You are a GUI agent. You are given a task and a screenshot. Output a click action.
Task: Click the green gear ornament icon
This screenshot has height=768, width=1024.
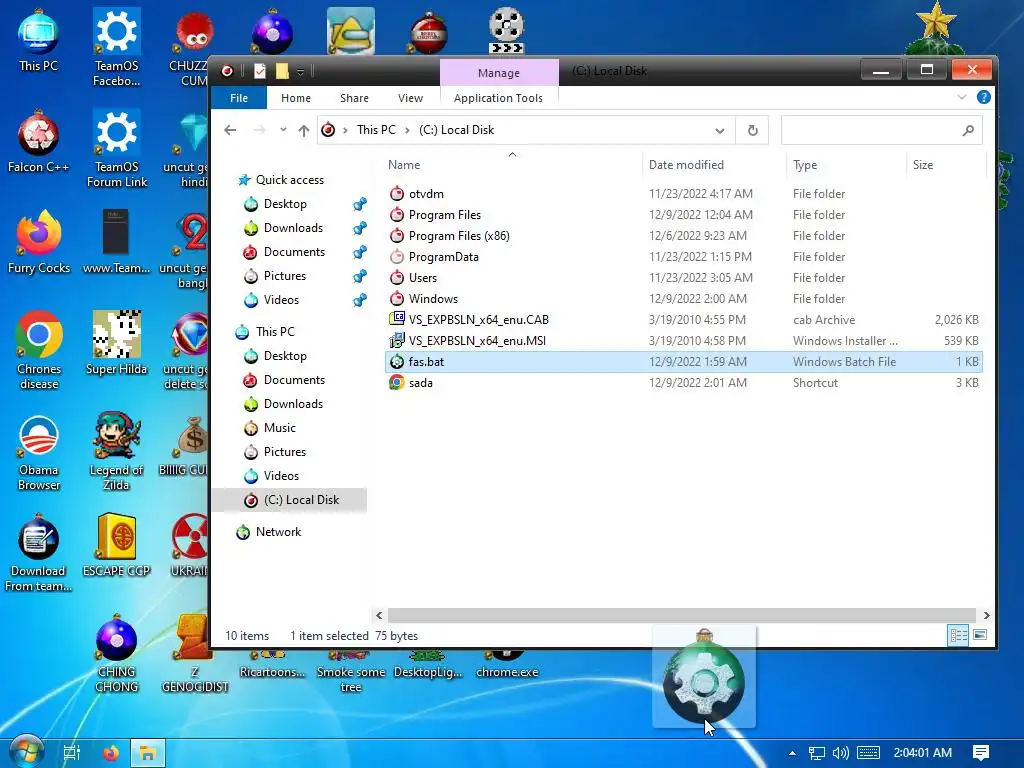704,677
